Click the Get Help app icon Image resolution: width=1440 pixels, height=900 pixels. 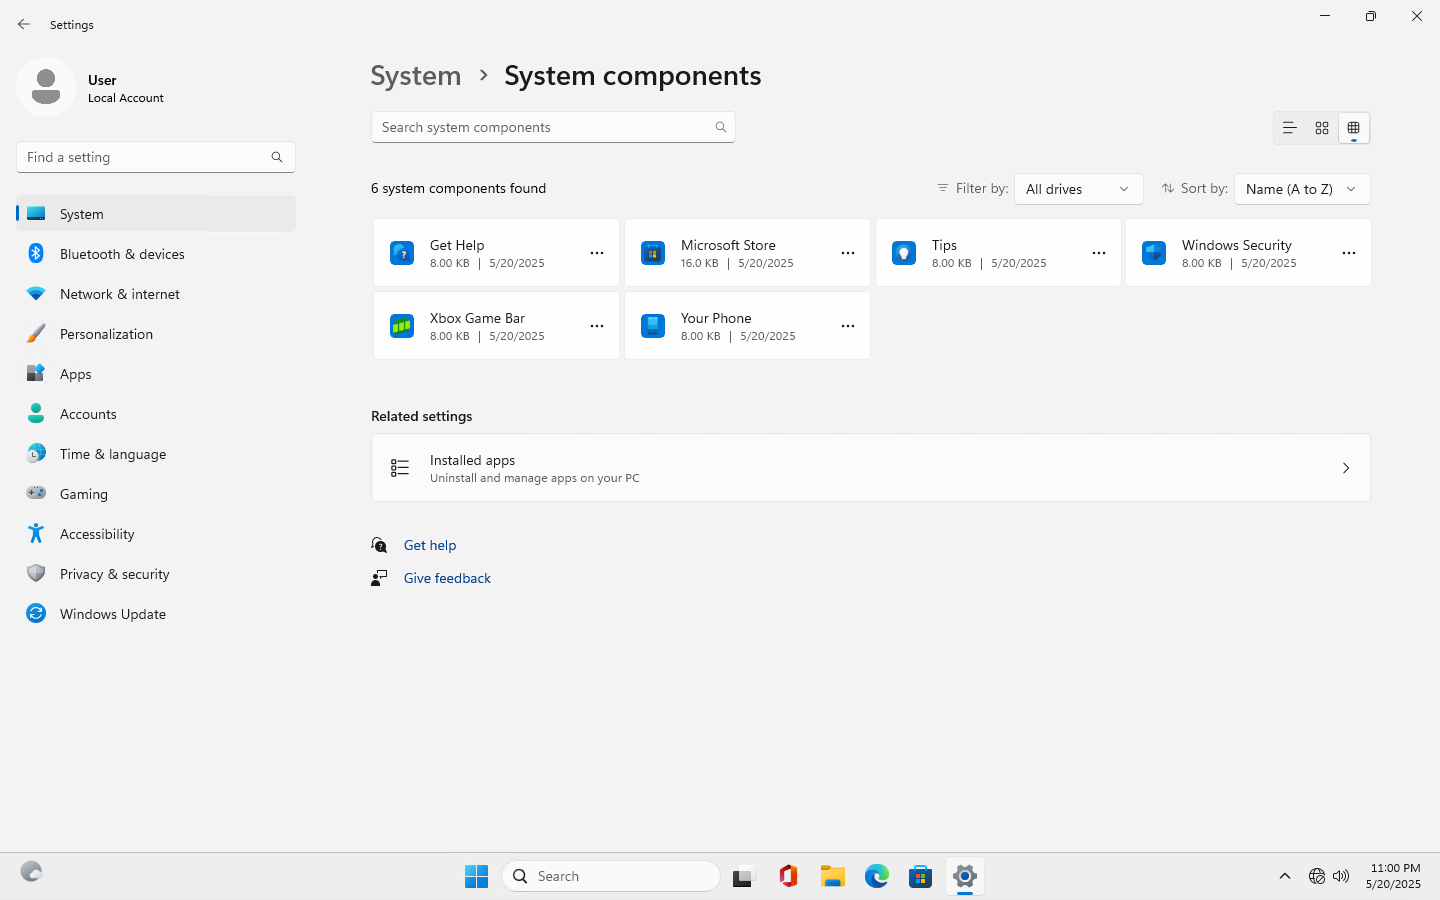(x=402, y=253)
